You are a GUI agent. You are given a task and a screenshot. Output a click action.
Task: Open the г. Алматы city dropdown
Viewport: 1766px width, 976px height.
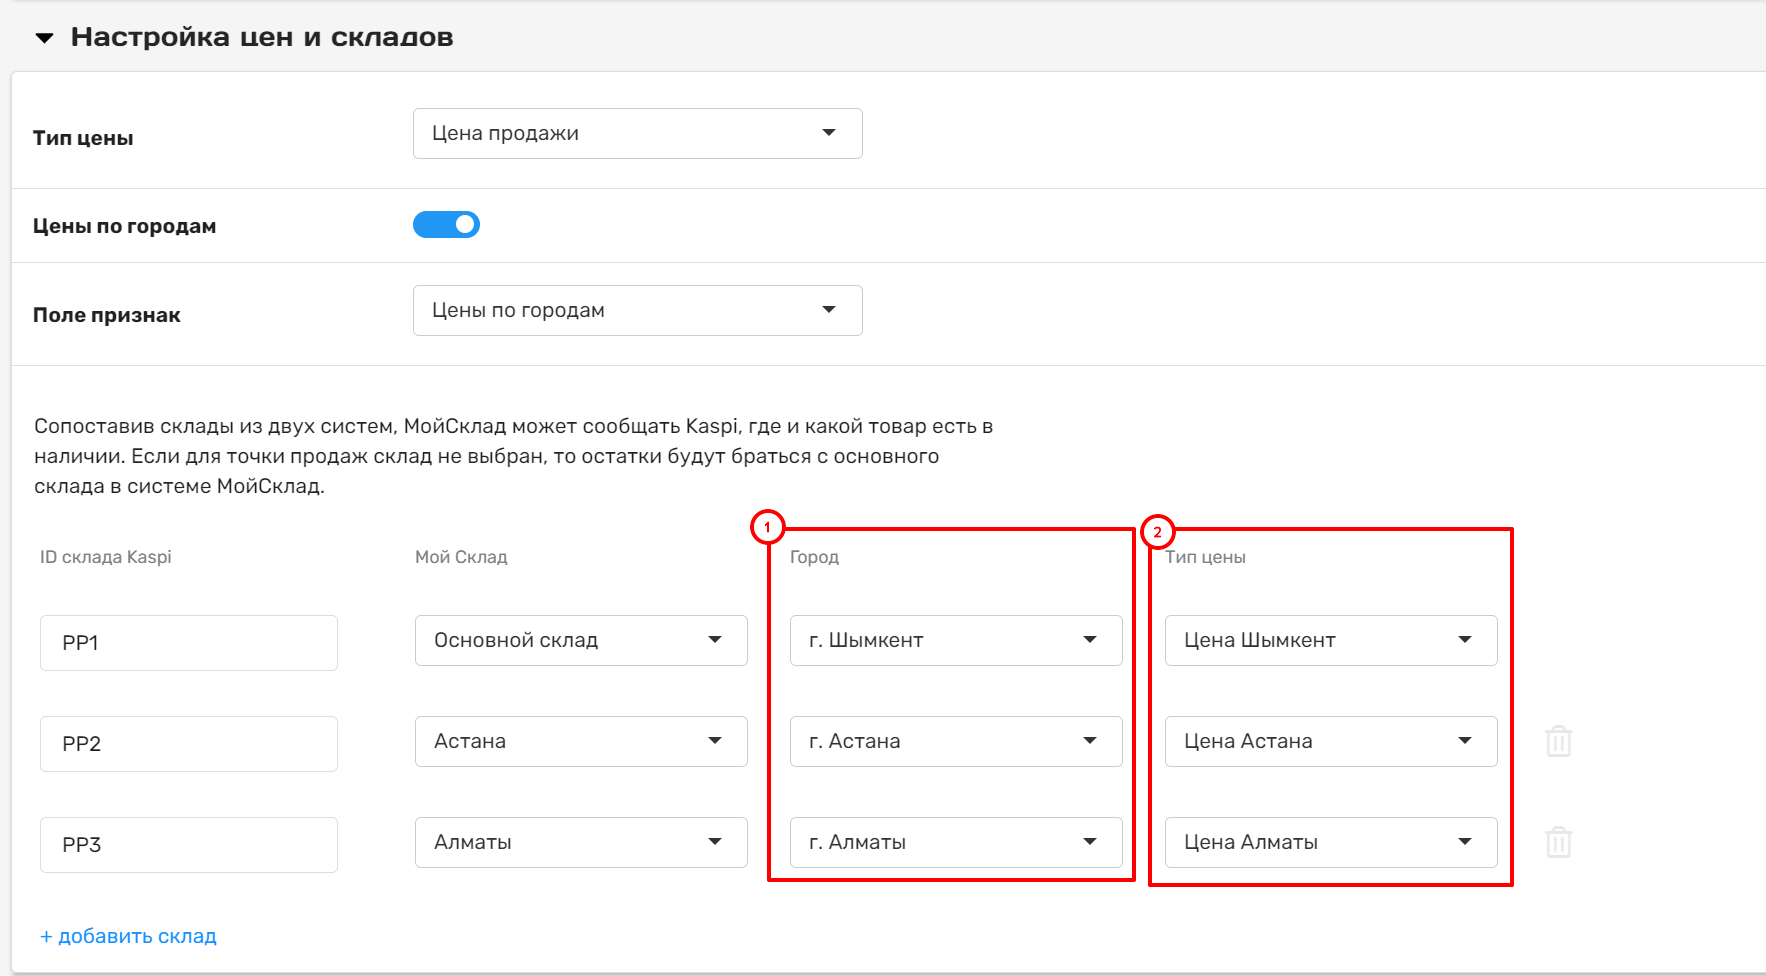[x=956, y=842]
